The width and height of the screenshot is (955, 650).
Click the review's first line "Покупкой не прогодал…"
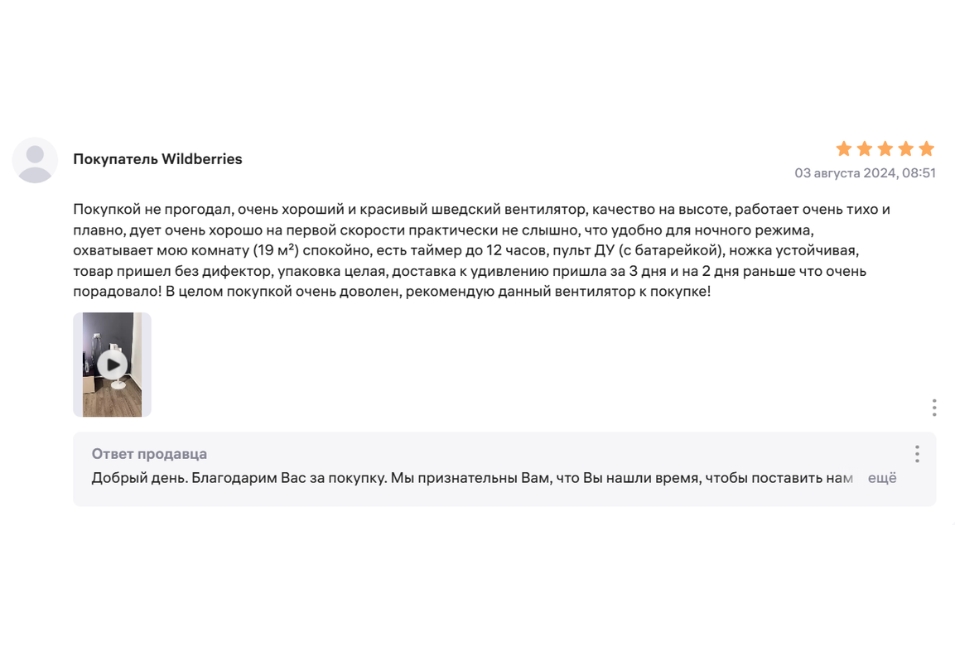480,209
